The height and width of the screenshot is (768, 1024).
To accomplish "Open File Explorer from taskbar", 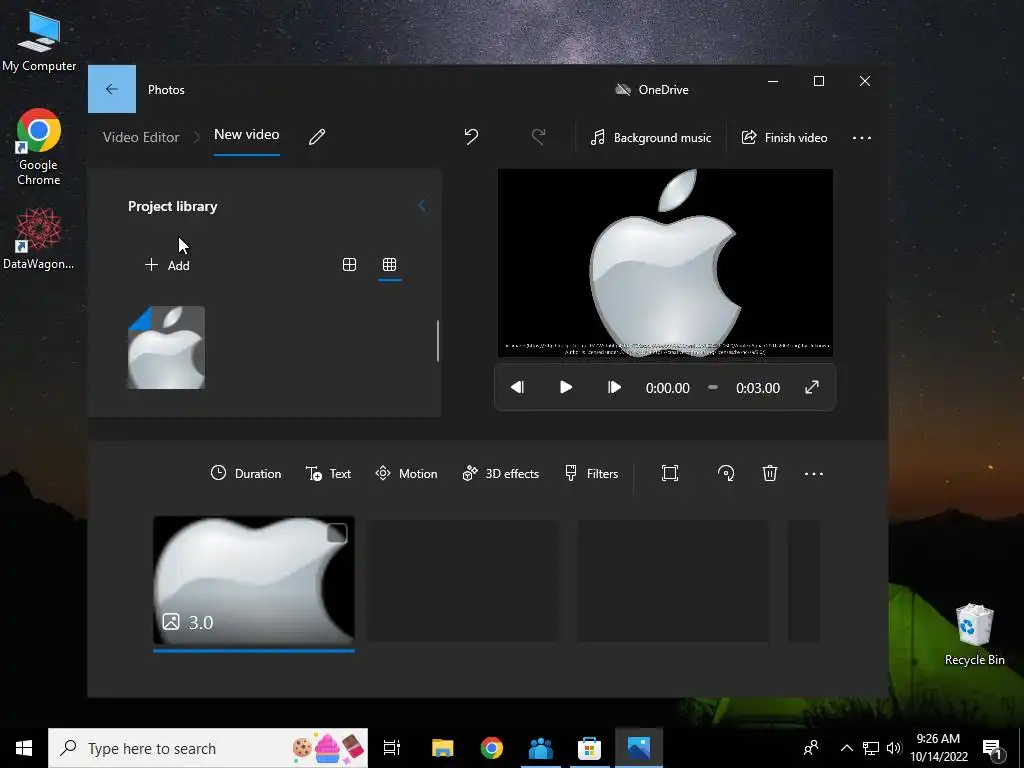I will (x=442, y=748).
